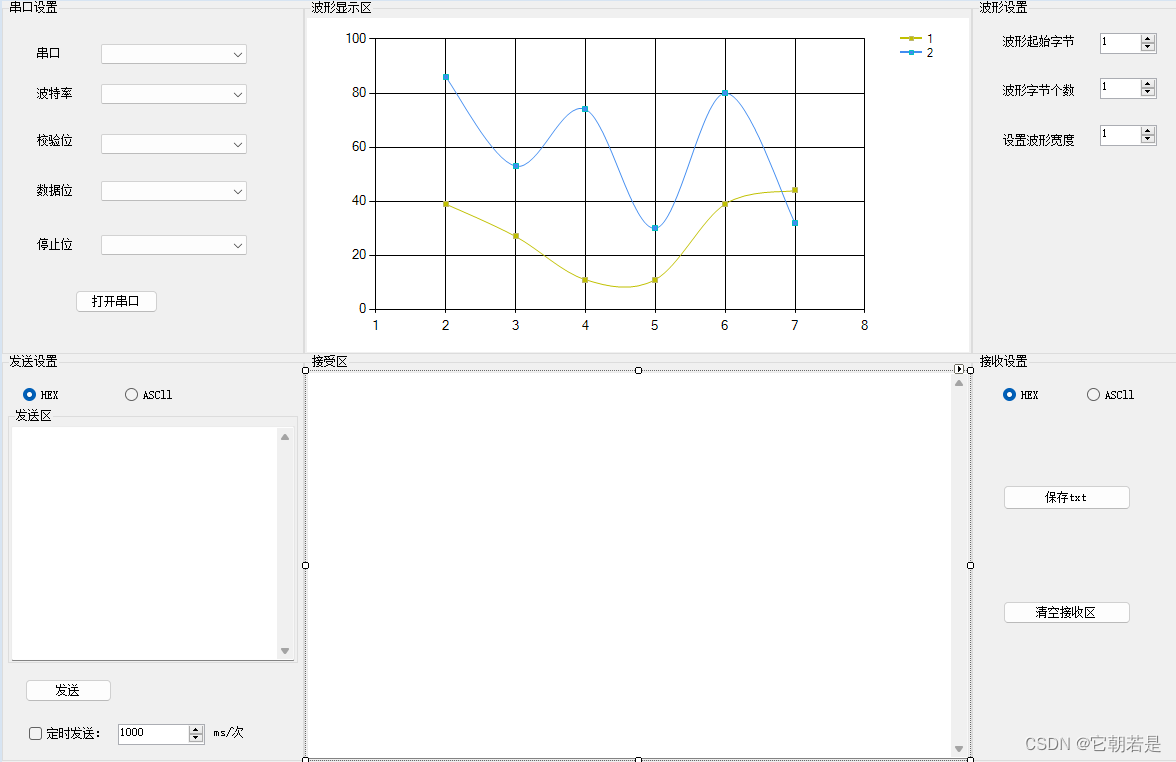The image size is (1176, 762).
Task: Click the 清空接收区 button
Action: coord(1066,613)
